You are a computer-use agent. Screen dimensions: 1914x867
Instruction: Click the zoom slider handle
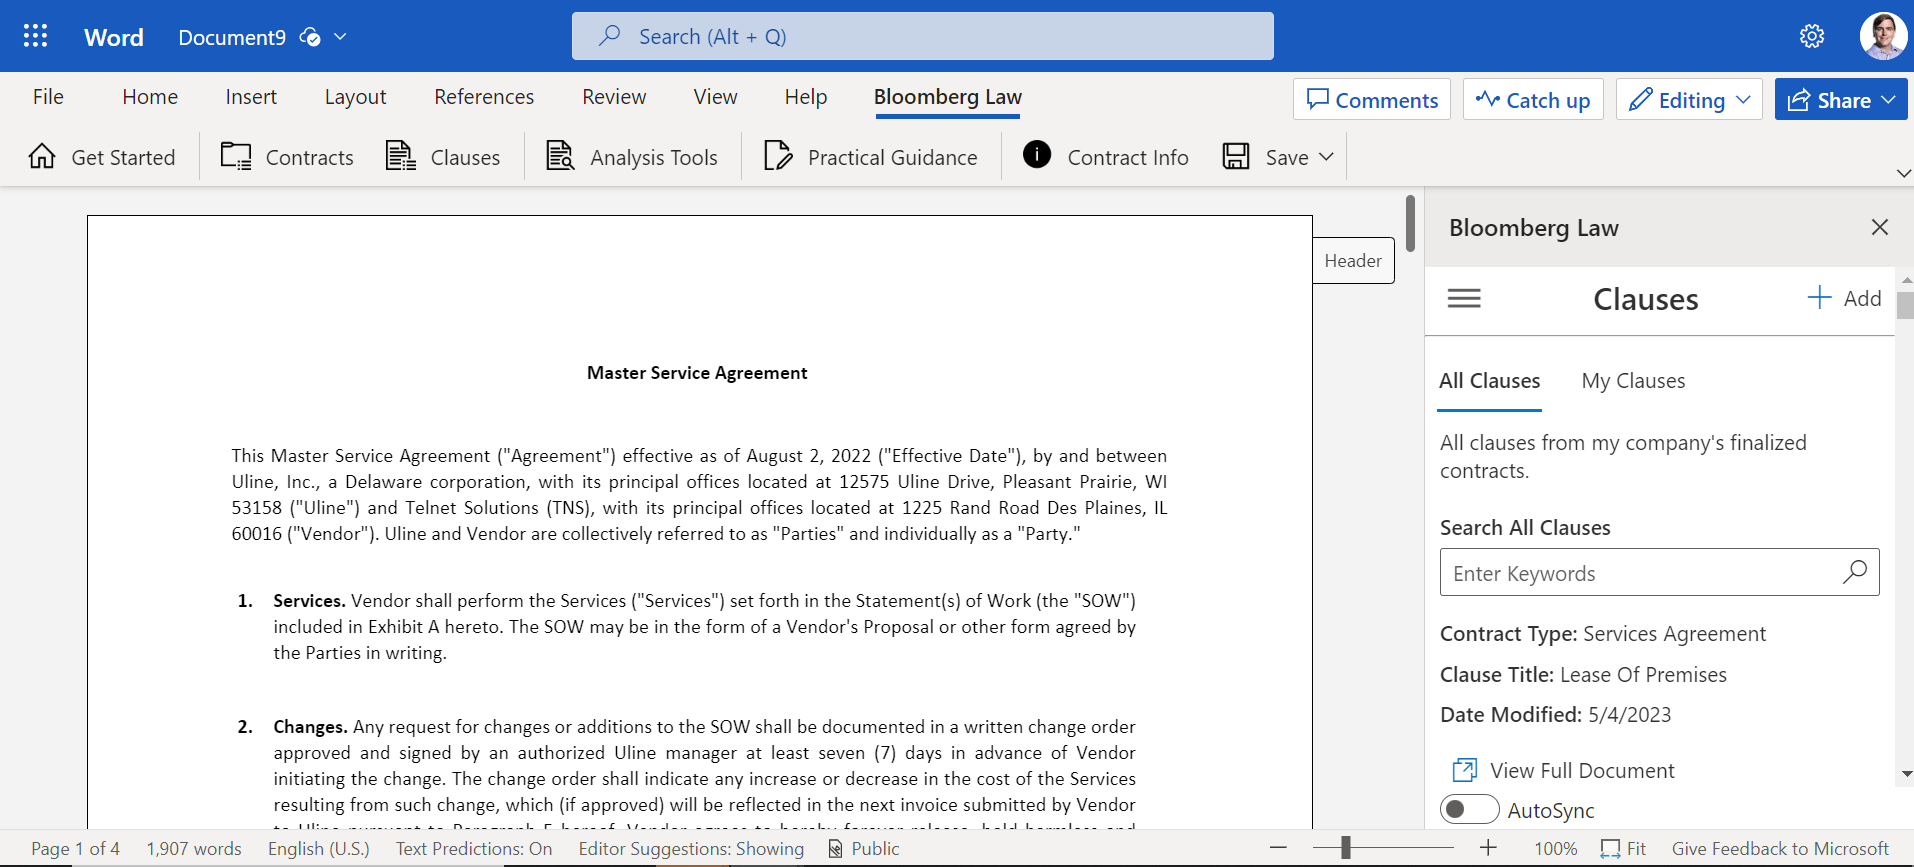tap(1346, 848)
